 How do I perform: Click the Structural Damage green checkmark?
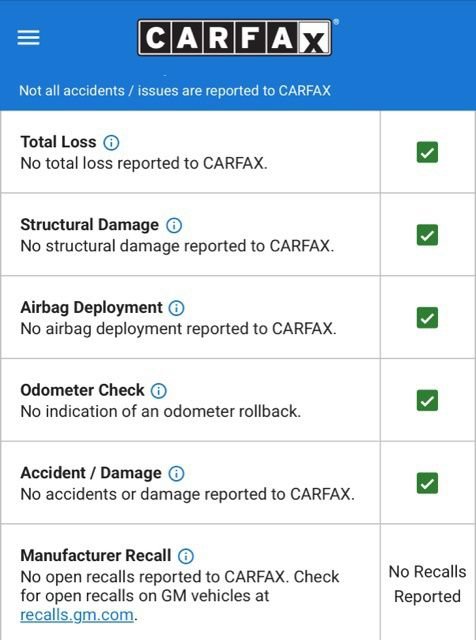coord(427,235)
